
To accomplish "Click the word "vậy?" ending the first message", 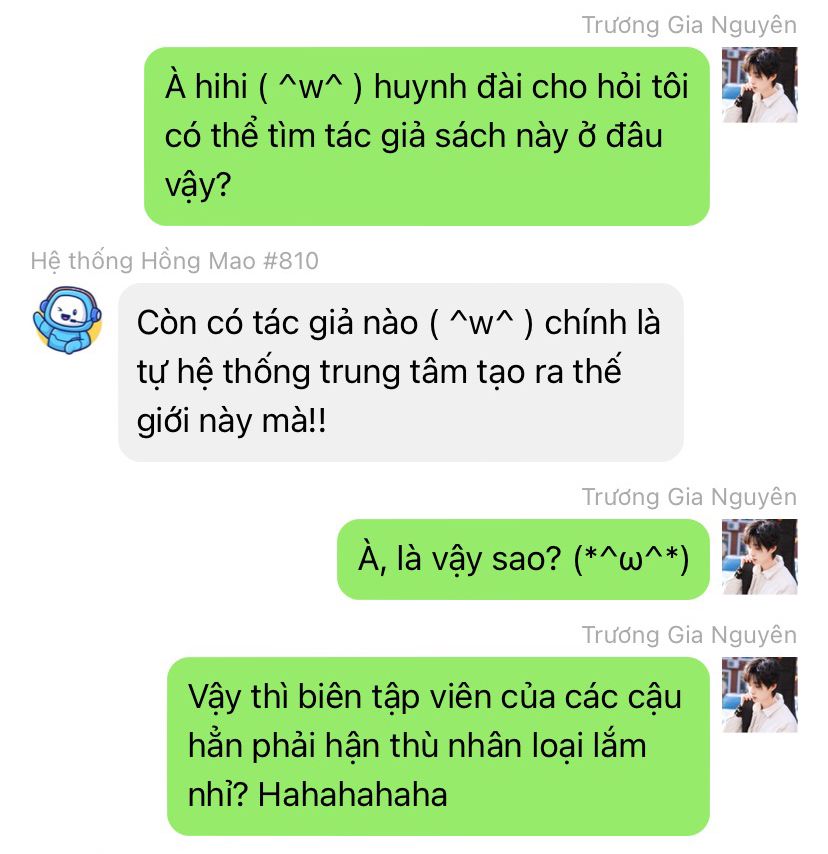I will coord(198,186).
